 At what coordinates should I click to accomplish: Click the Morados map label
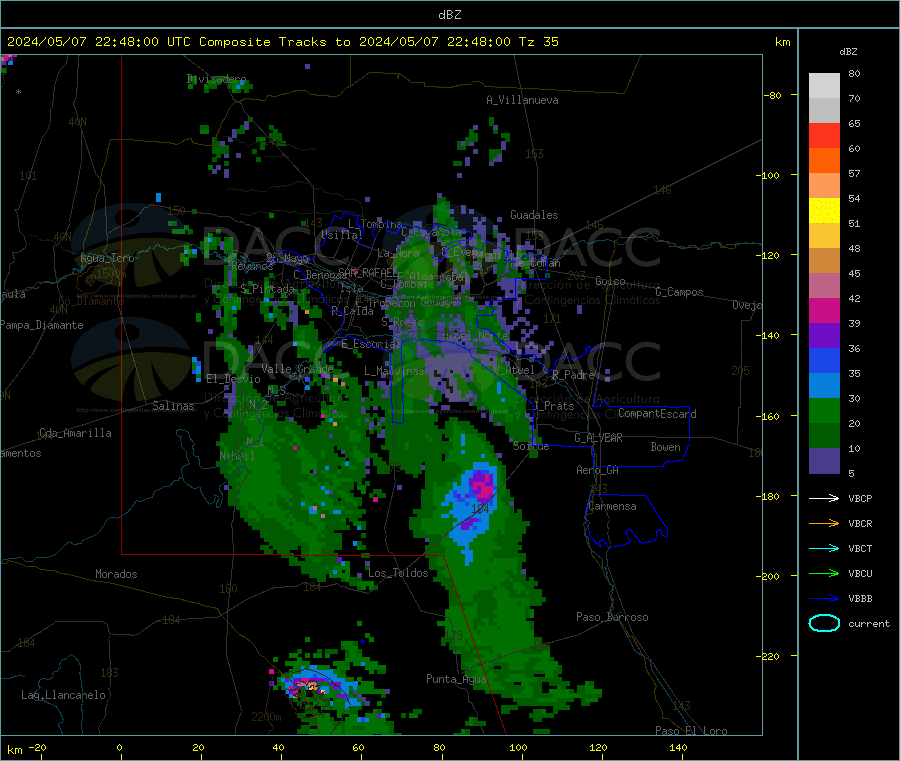[116, 574]
